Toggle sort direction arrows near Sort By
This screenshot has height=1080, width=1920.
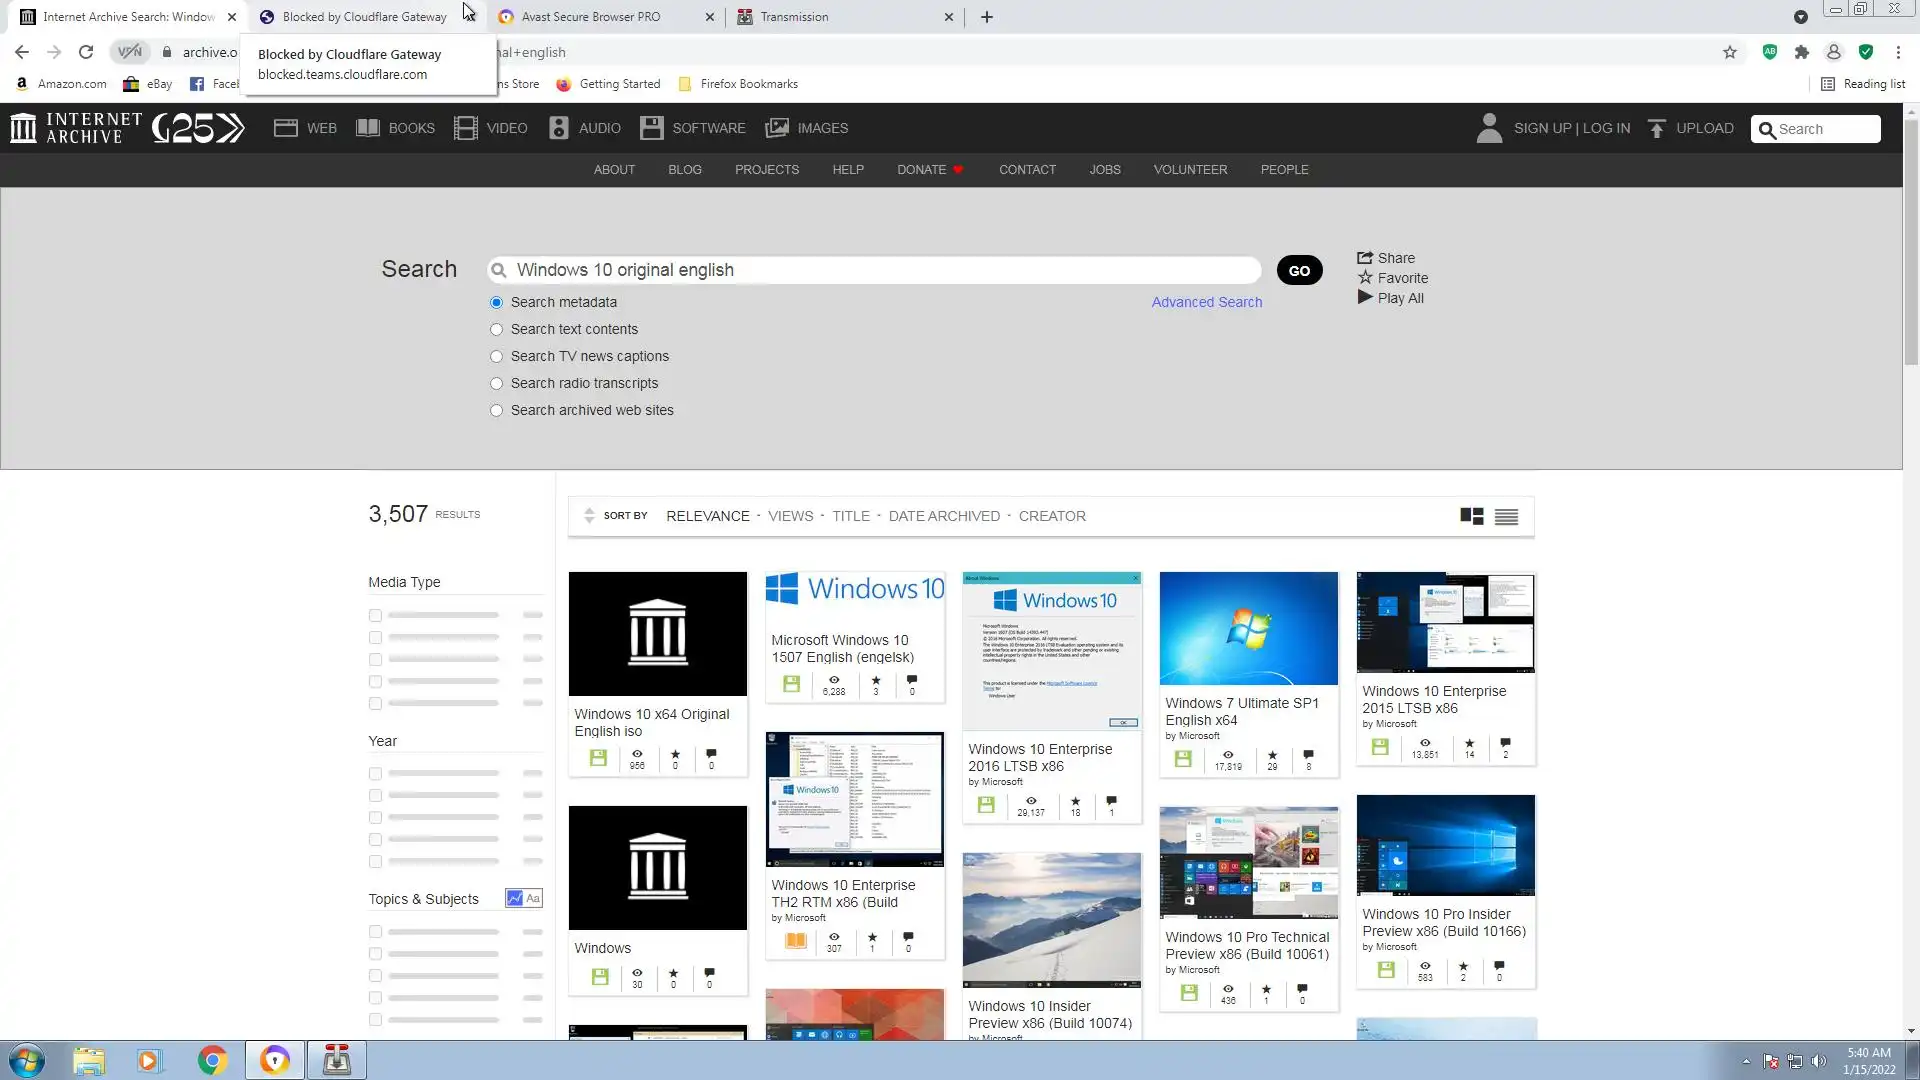[589, 516]
